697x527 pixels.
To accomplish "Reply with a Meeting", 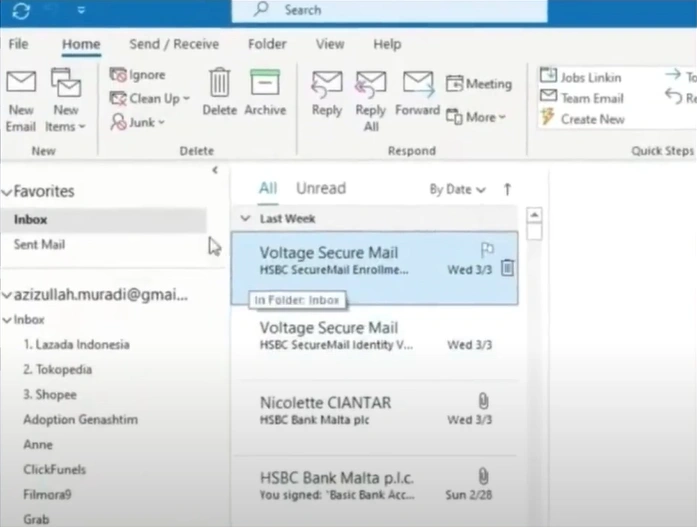I will click(x=479, y=84).
